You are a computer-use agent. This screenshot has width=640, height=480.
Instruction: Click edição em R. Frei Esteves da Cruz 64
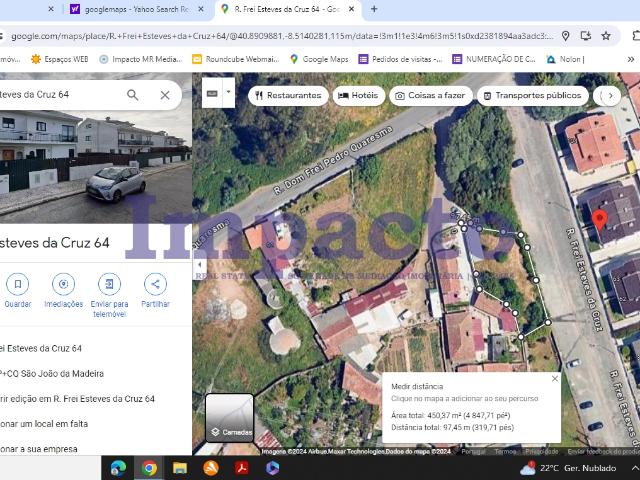tap(78, 399)
